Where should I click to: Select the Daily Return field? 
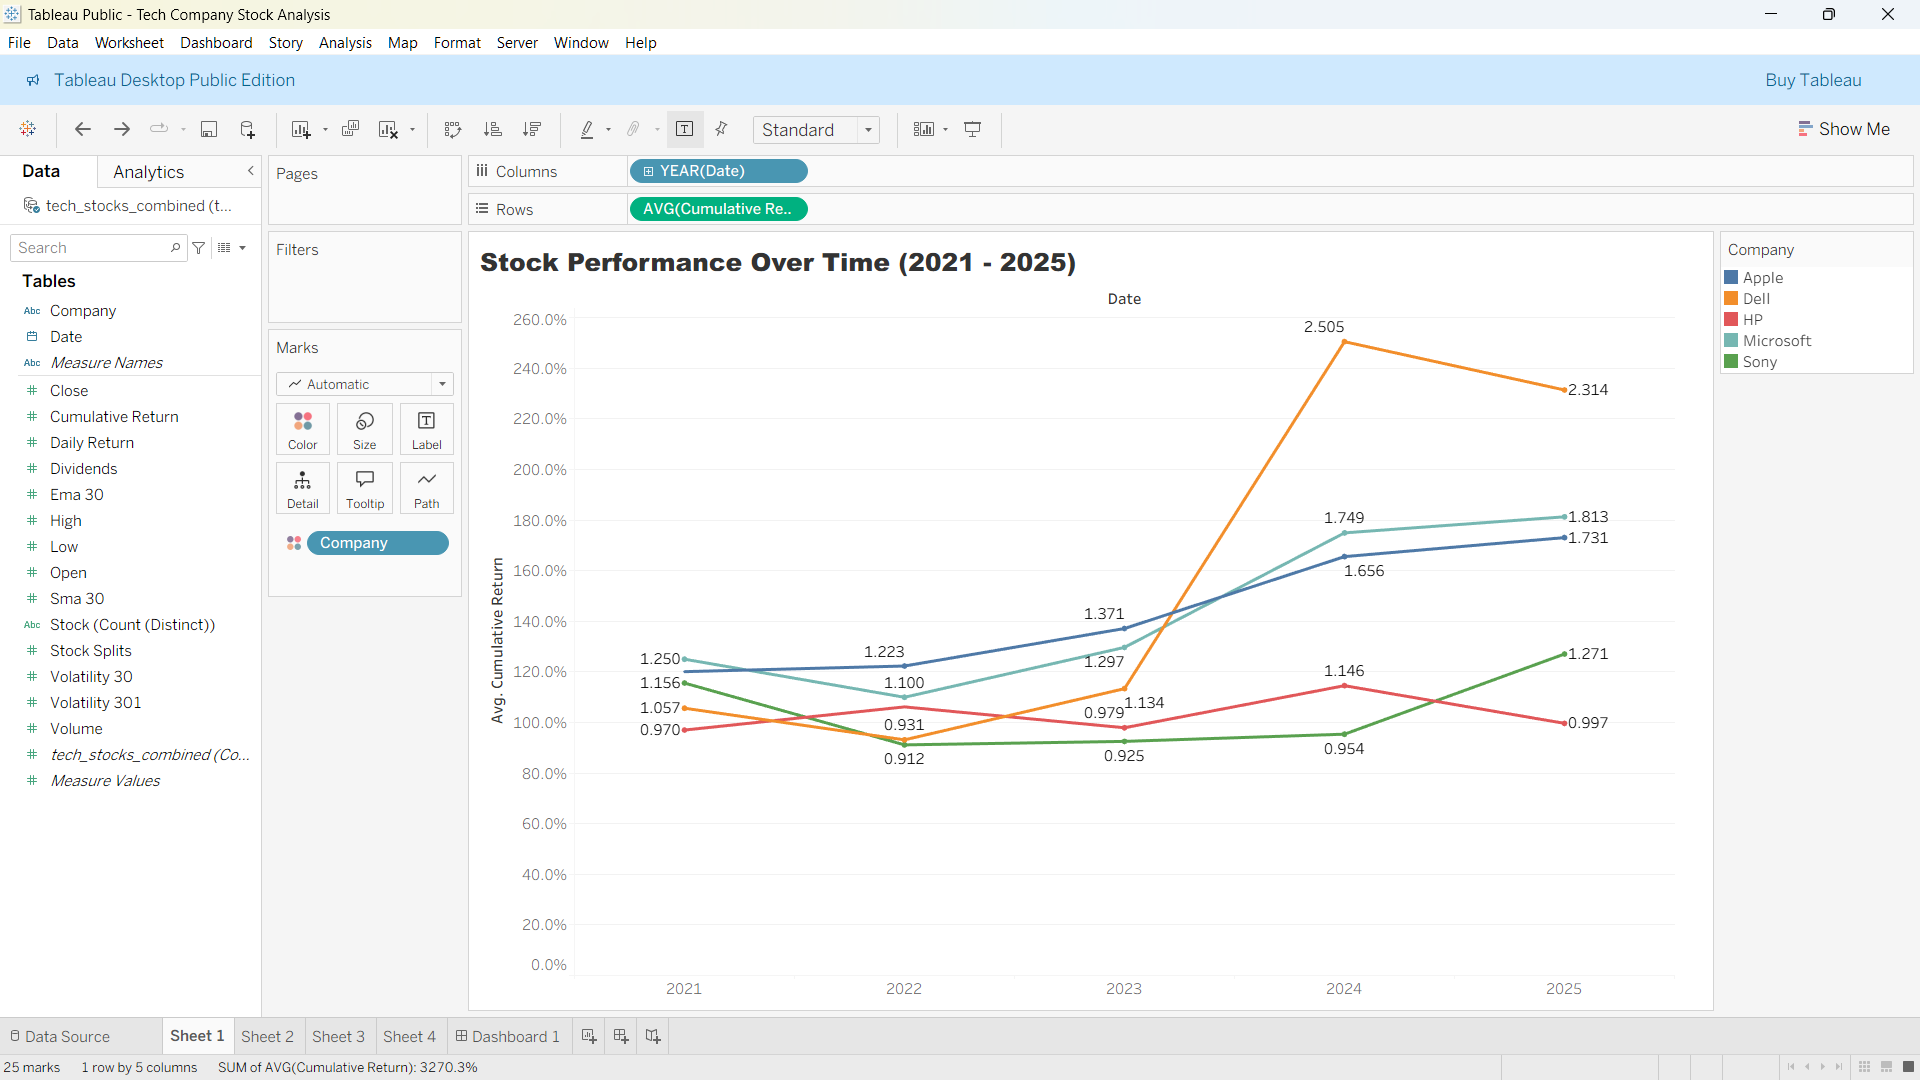tap(92, 443)
